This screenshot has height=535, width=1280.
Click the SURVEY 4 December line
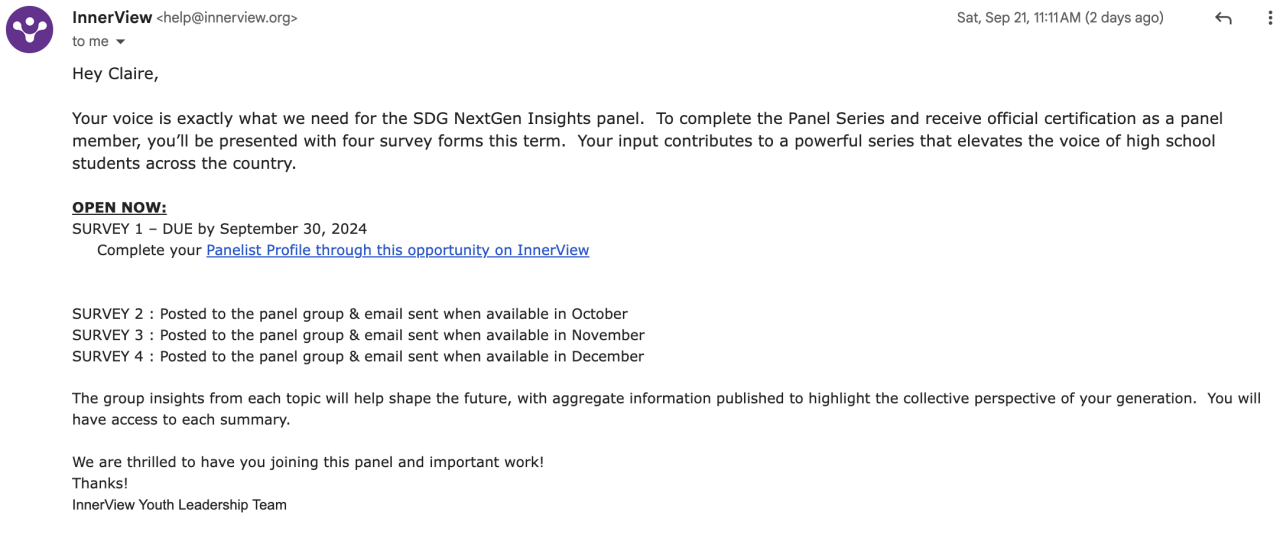358,356
